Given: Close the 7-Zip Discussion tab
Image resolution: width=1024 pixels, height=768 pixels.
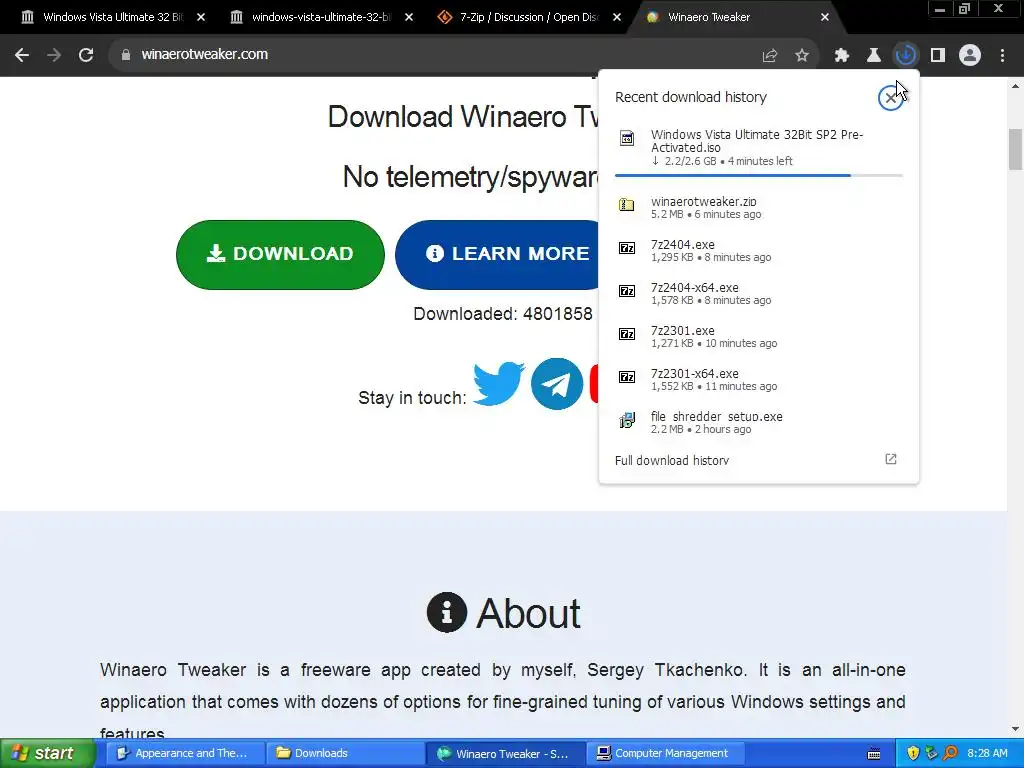Looking at the screenshot, I should [x=616, y=17].
